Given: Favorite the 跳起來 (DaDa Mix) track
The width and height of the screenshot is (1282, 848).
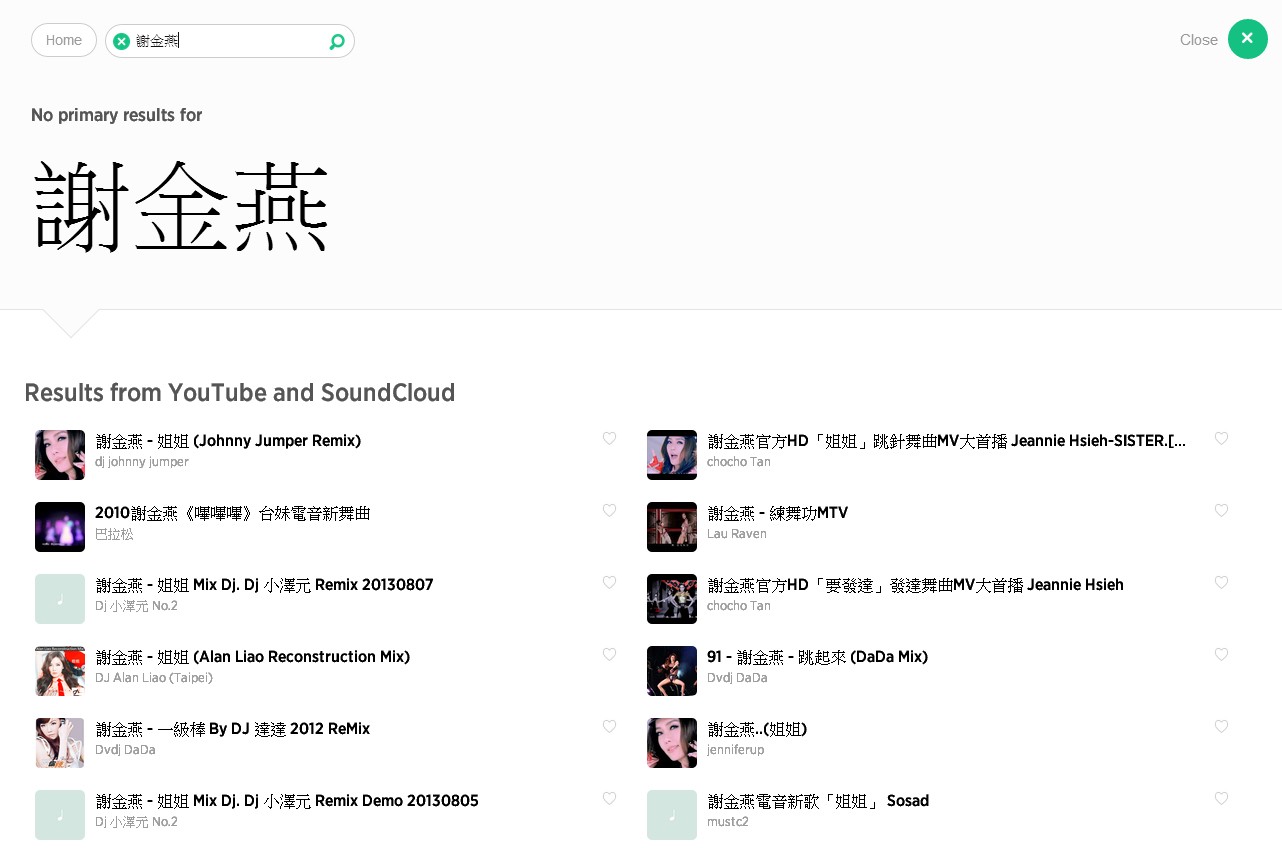Looking at the screenshot, I should click(1221, 655).
